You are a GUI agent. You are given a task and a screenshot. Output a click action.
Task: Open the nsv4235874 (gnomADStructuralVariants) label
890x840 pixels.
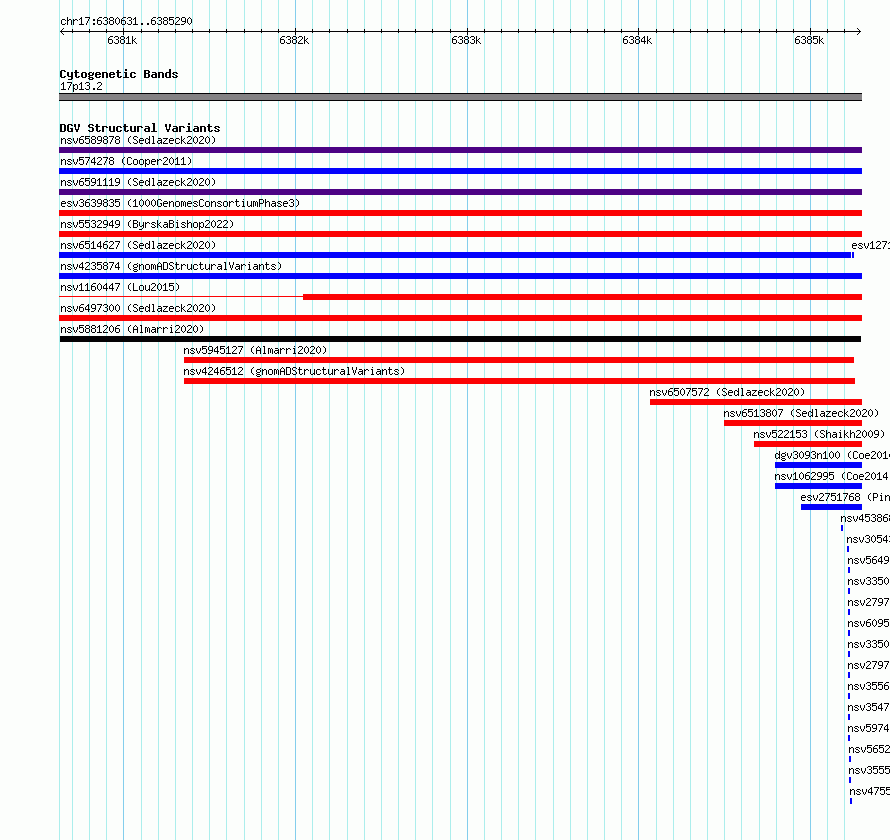171,266
